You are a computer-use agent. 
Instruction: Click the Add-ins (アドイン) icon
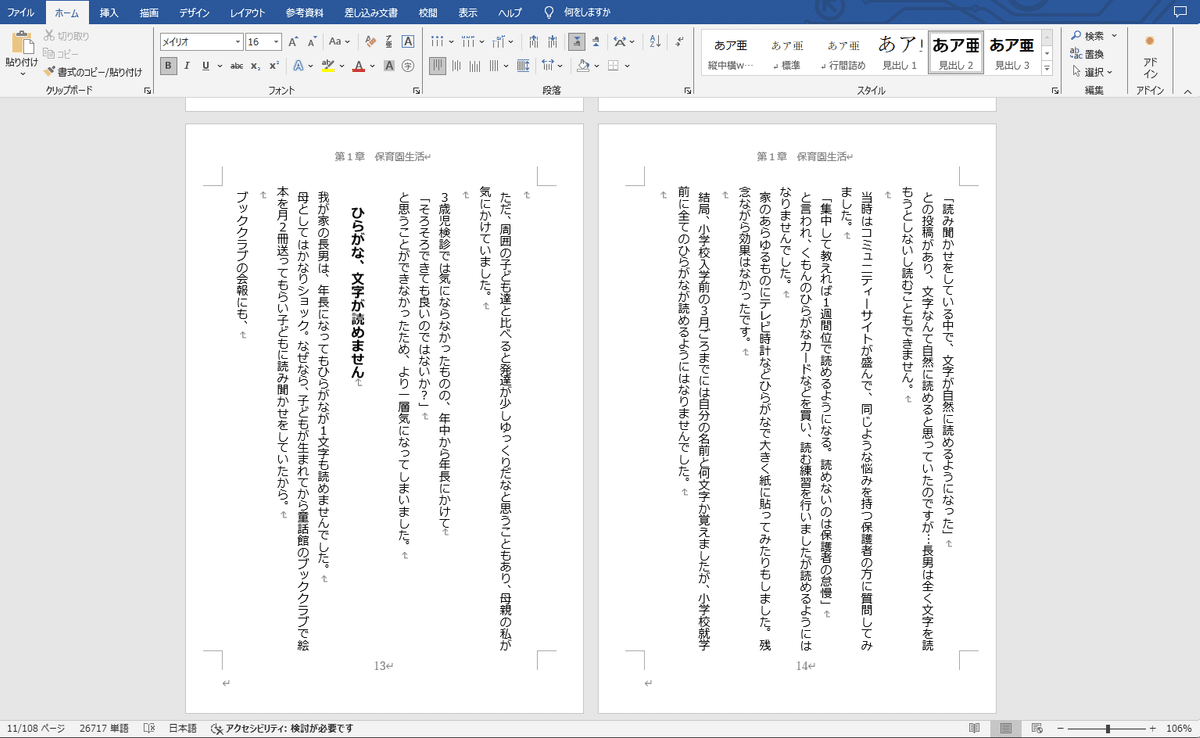[1150, 58]
